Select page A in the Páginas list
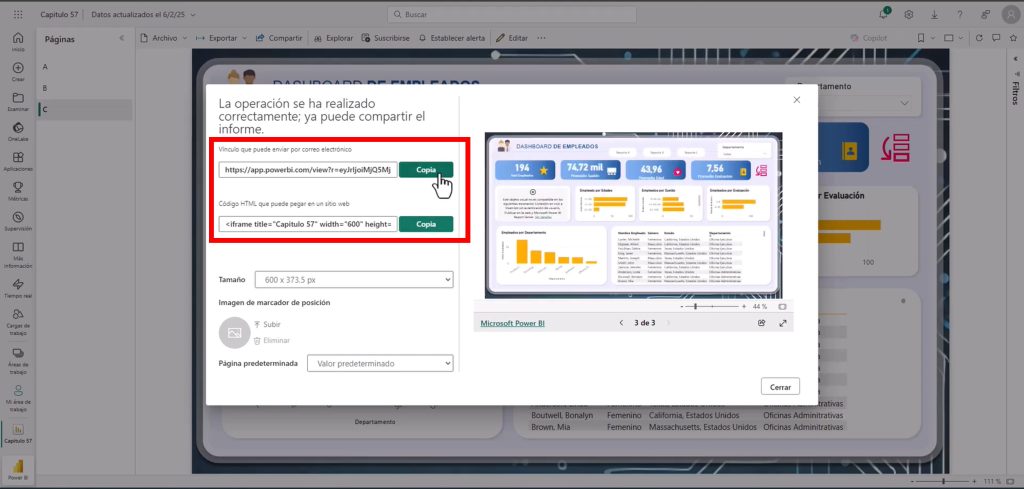The image size is (1024, 489). (45, 65)
